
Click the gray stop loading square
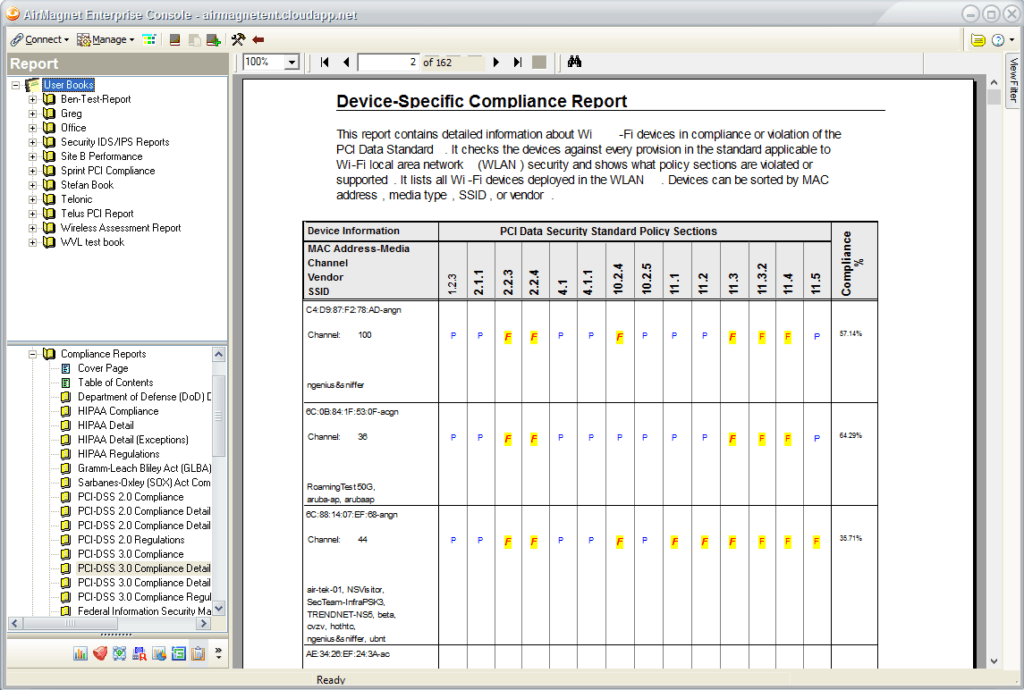click(x=539, y=62)
